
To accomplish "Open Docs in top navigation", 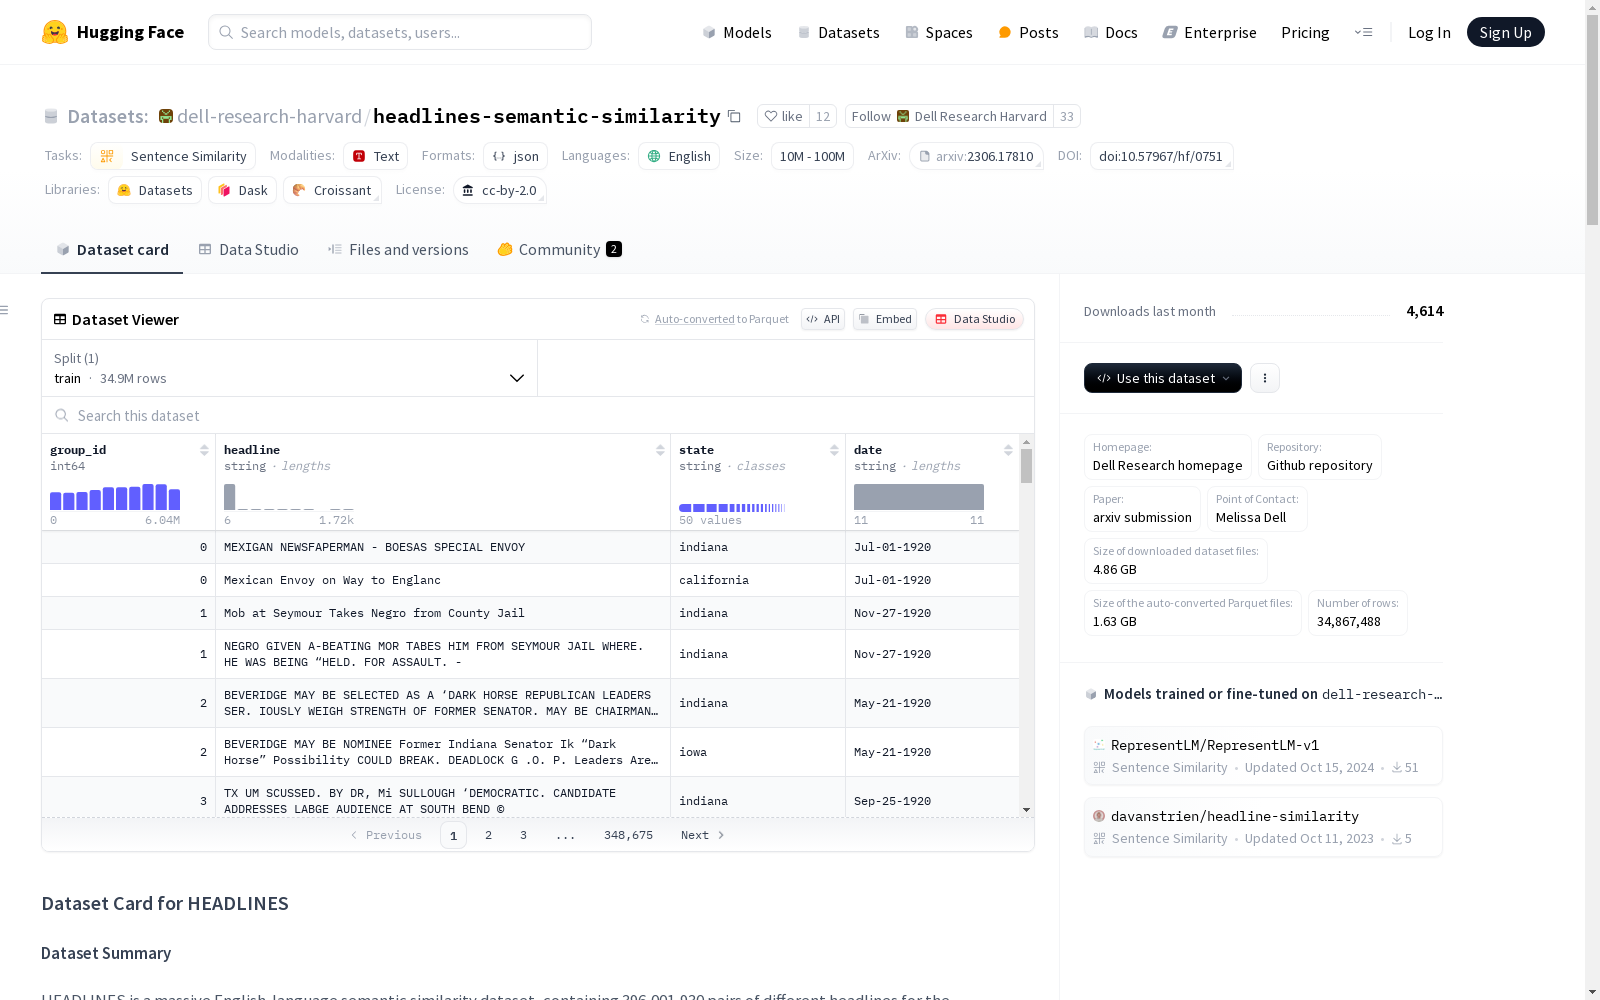I will tap(1111, 32).
